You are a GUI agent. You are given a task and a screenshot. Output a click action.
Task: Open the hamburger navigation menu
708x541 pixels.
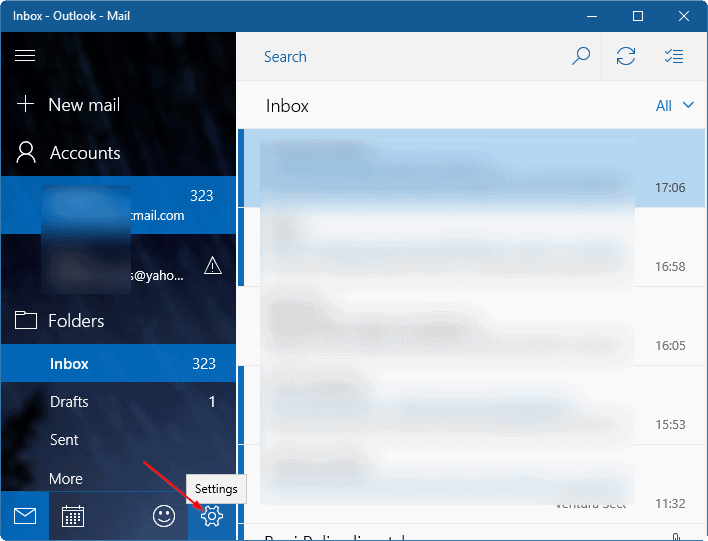point(25,56)
